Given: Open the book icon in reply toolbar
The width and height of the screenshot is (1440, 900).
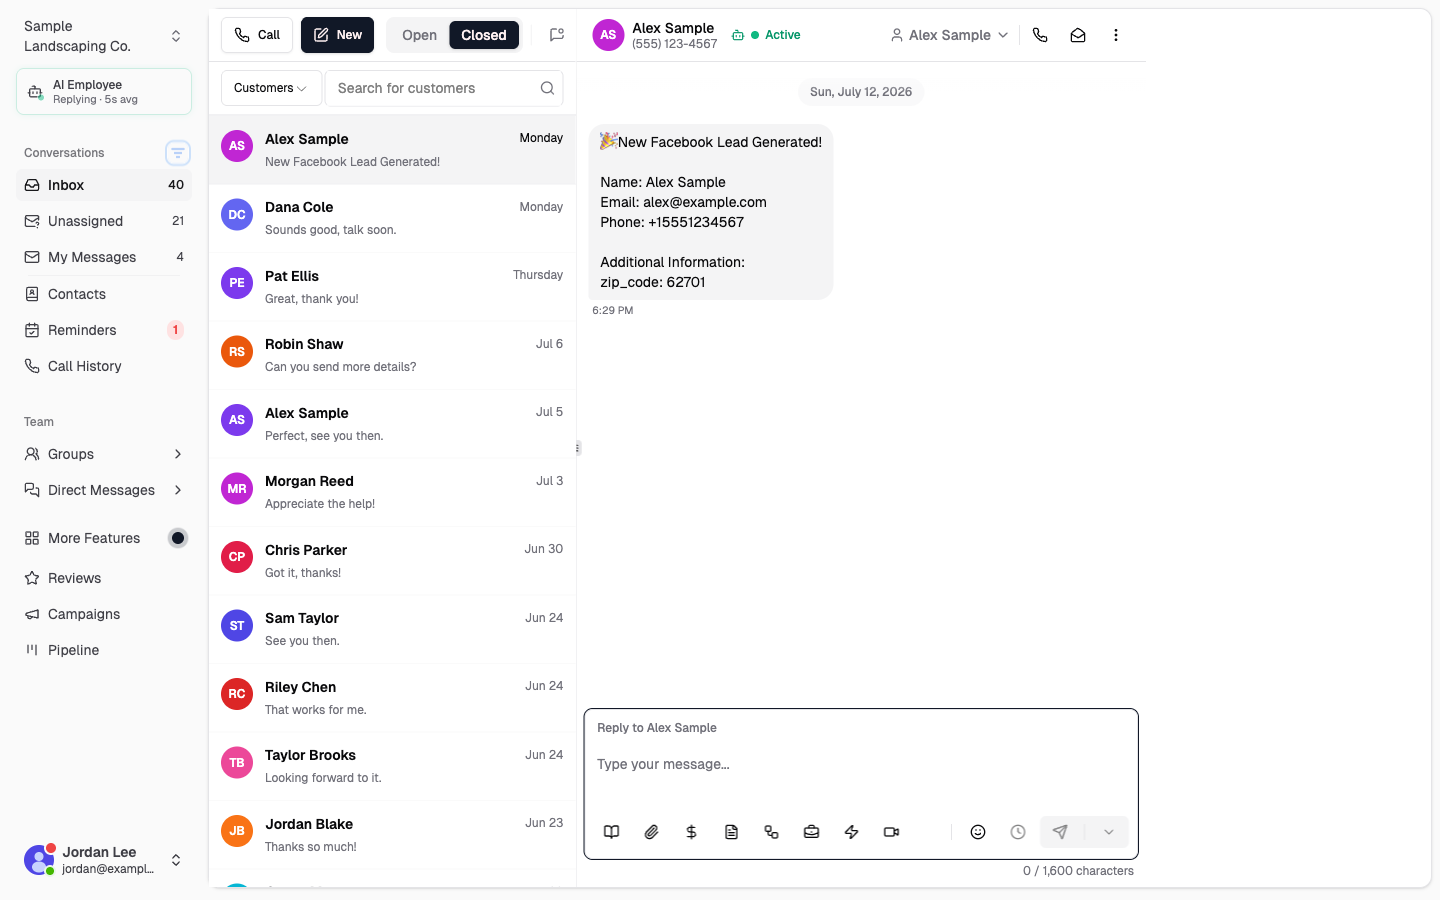Looking at the screenshot, I should 612,832.
